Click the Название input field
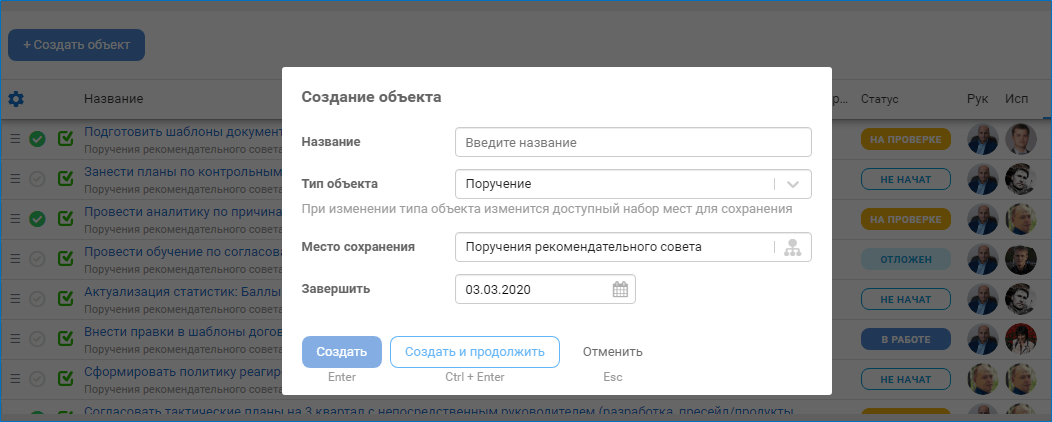The image size is (1052, 422). pos(633,142)
